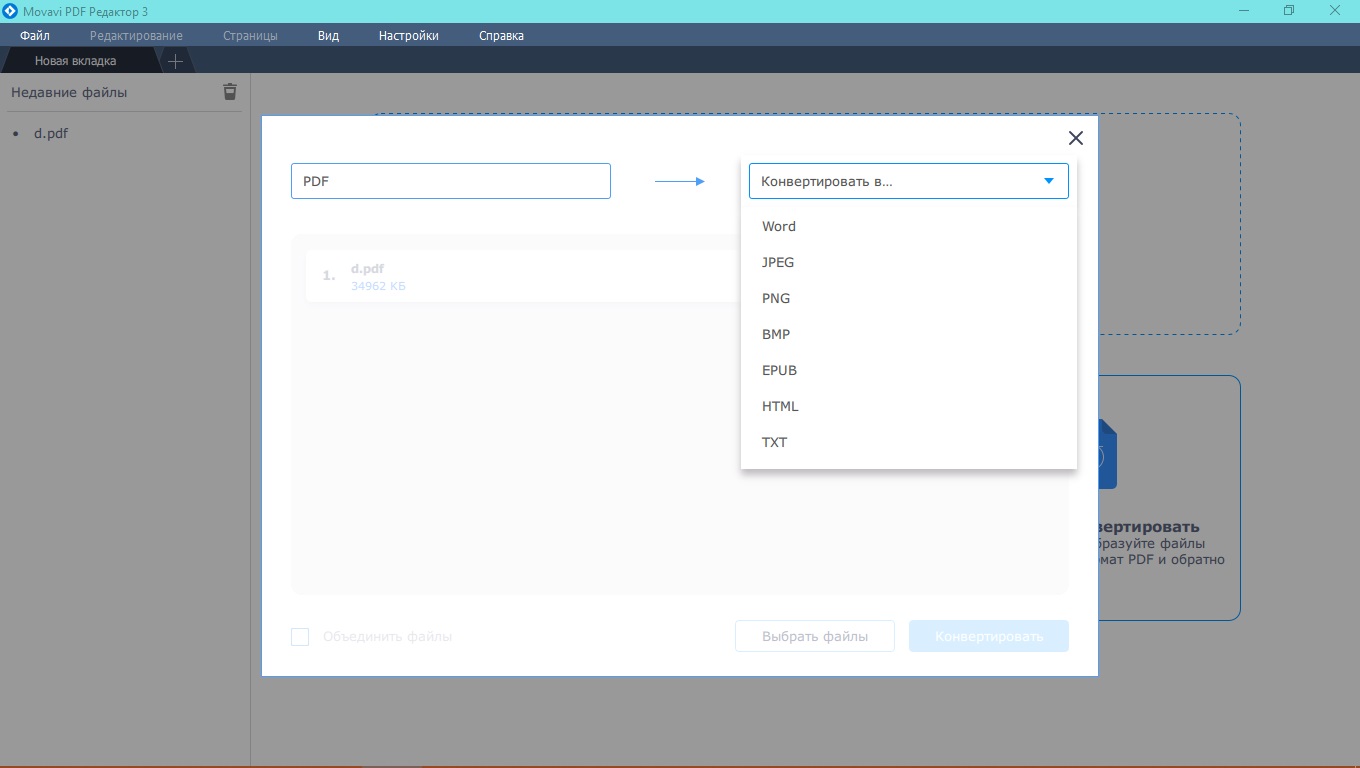Toggle the Объединить файлы checkbox
Image resolution: width=1360 pixels, height=768 pixels.
(300, 637)
